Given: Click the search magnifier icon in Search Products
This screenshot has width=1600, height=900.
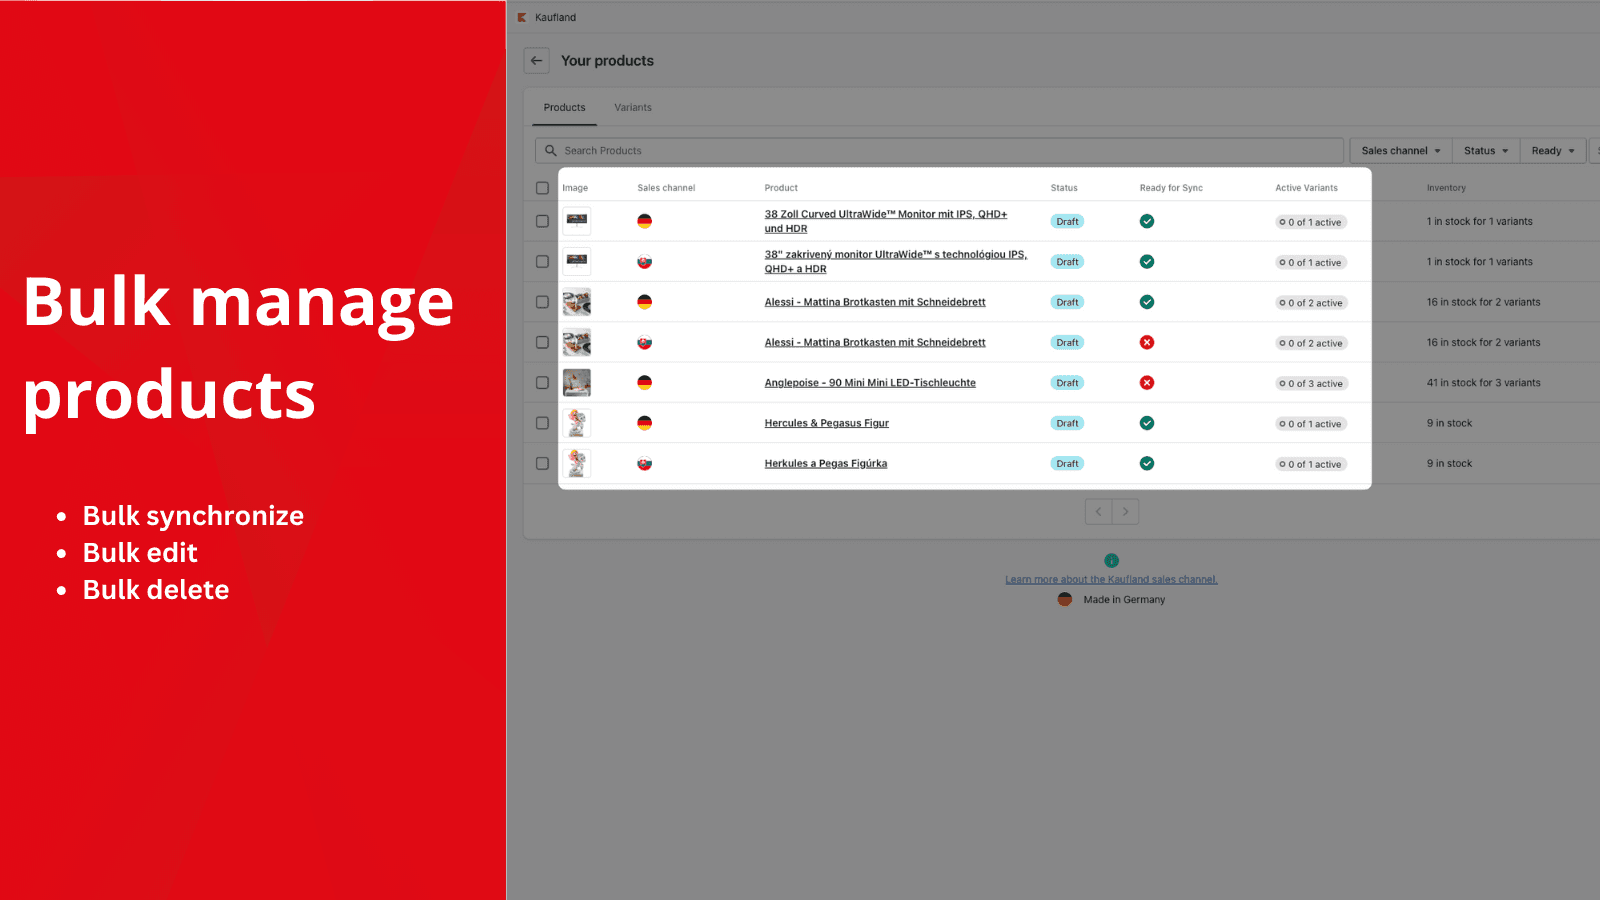Looking at the screenshot, I should pyautogui.click(x=551, y=150).
